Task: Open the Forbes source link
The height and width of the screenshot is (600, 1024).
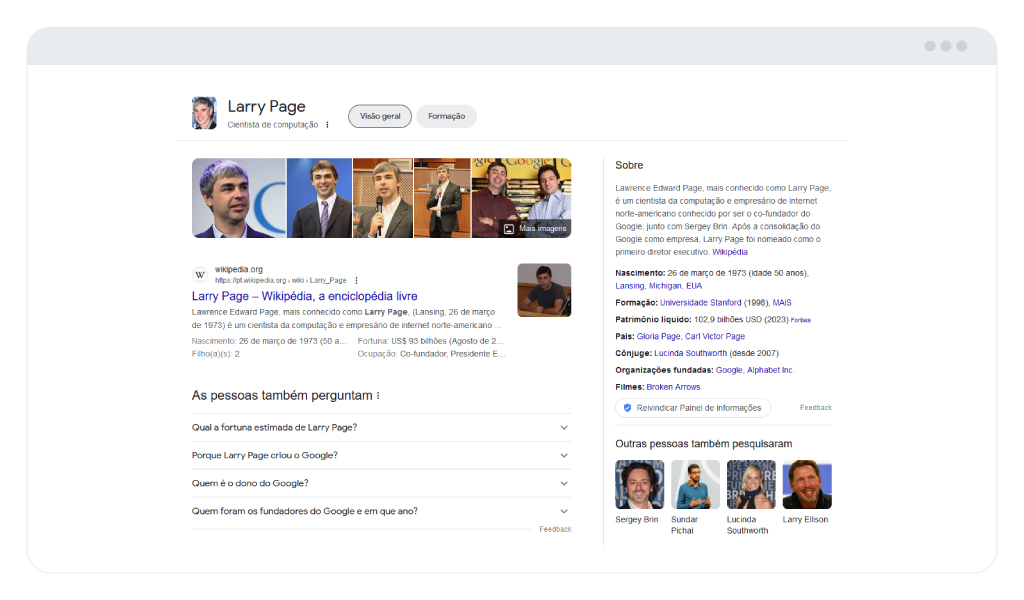Action: [800, 320]
